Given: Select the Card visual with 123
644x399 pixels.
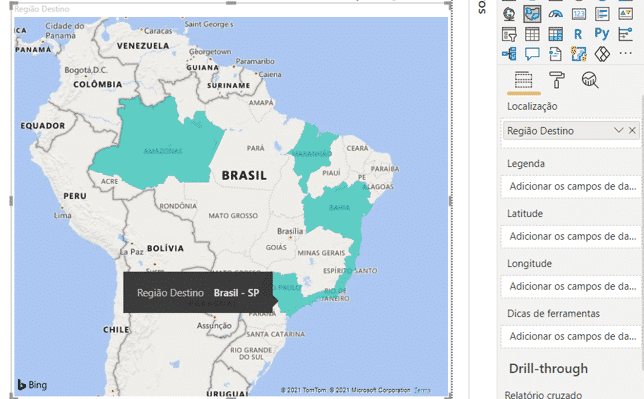Looking at the screenshot, I should [579, 14].
